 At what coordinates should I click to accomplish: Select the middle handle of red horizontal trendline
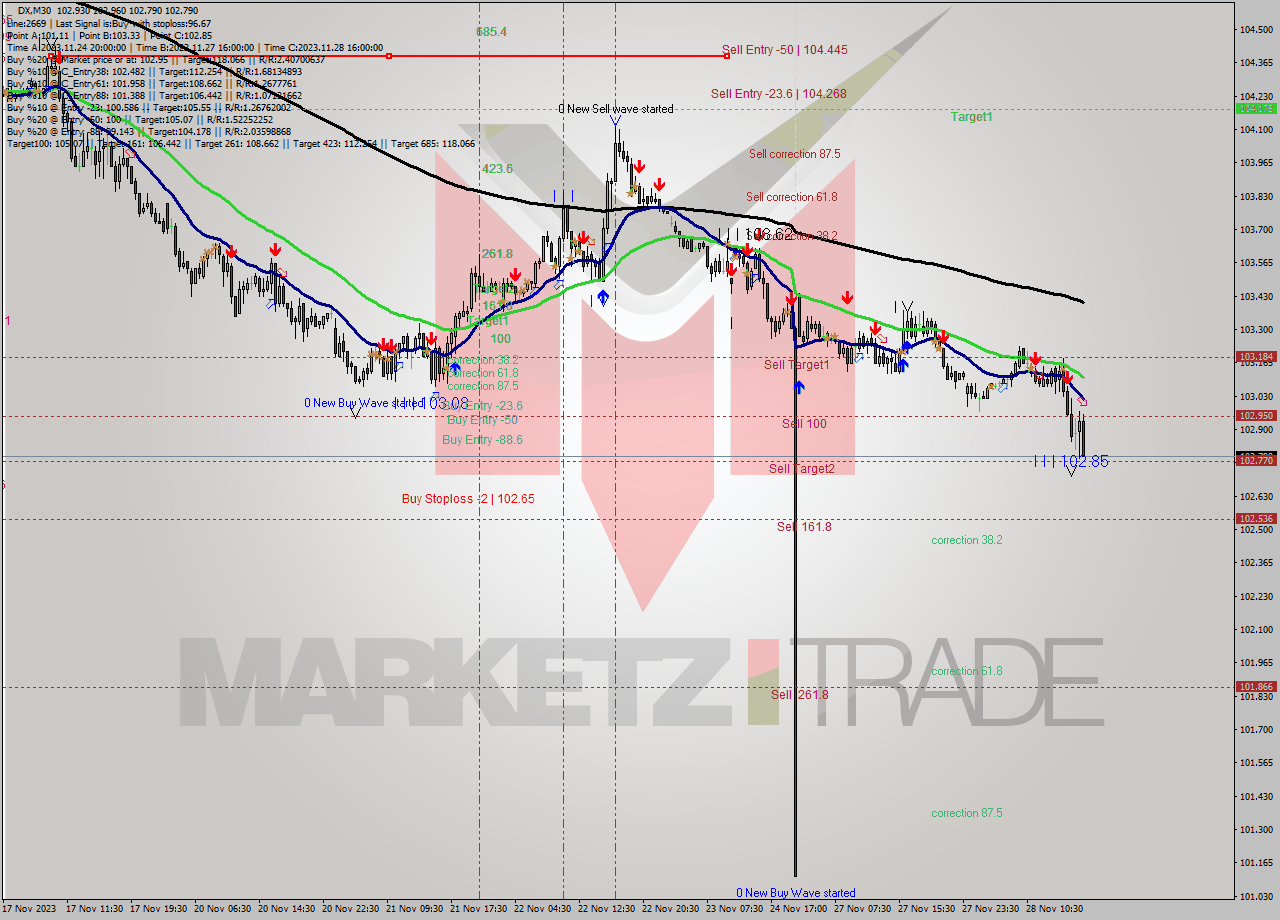[x=389, y=56]
